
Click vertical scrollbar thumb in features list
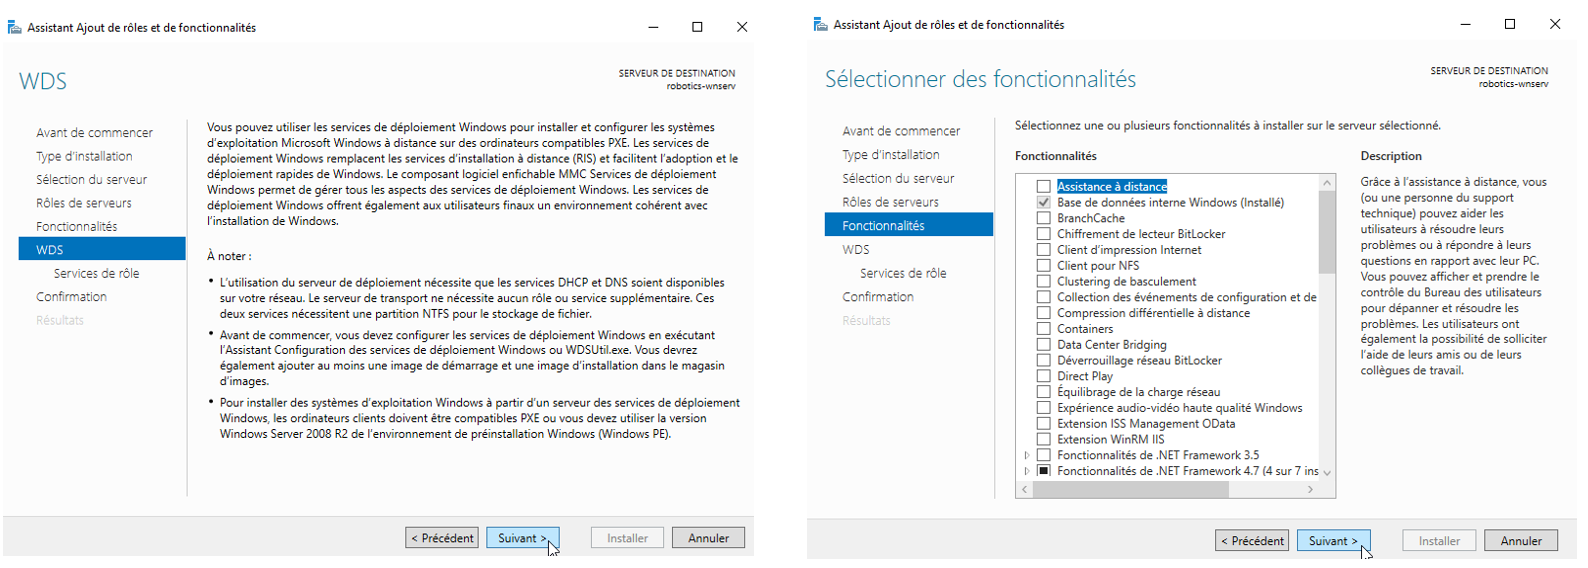coord(1327,232)
